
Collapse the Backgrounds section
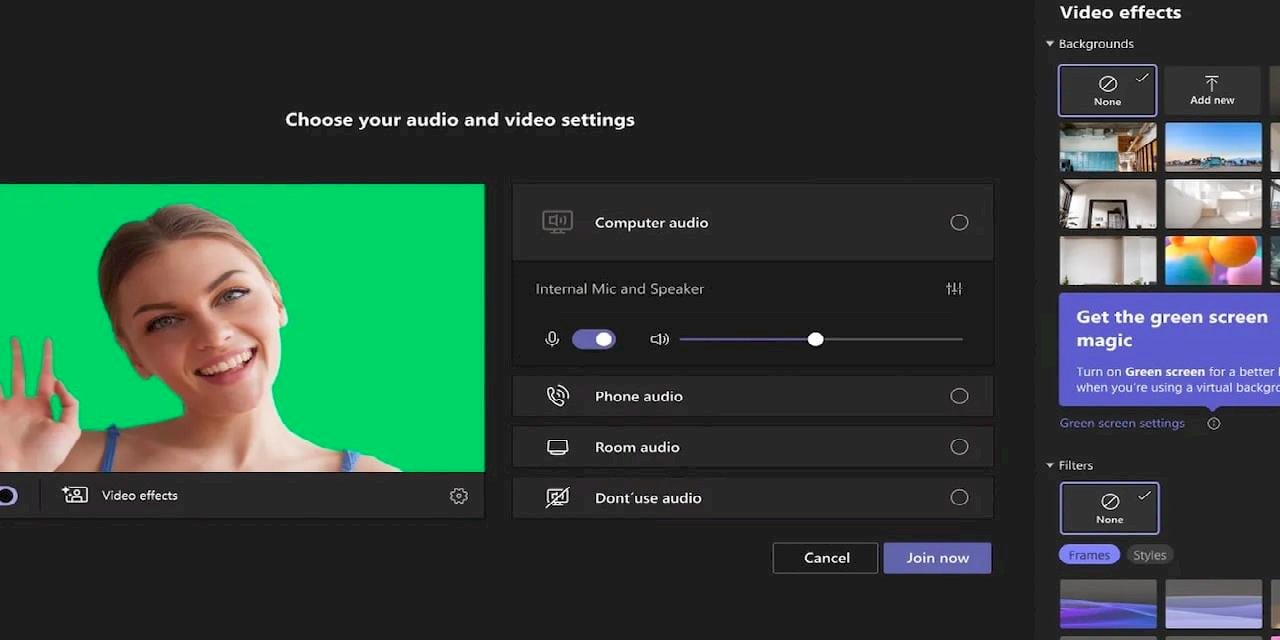pos(1050,44)
